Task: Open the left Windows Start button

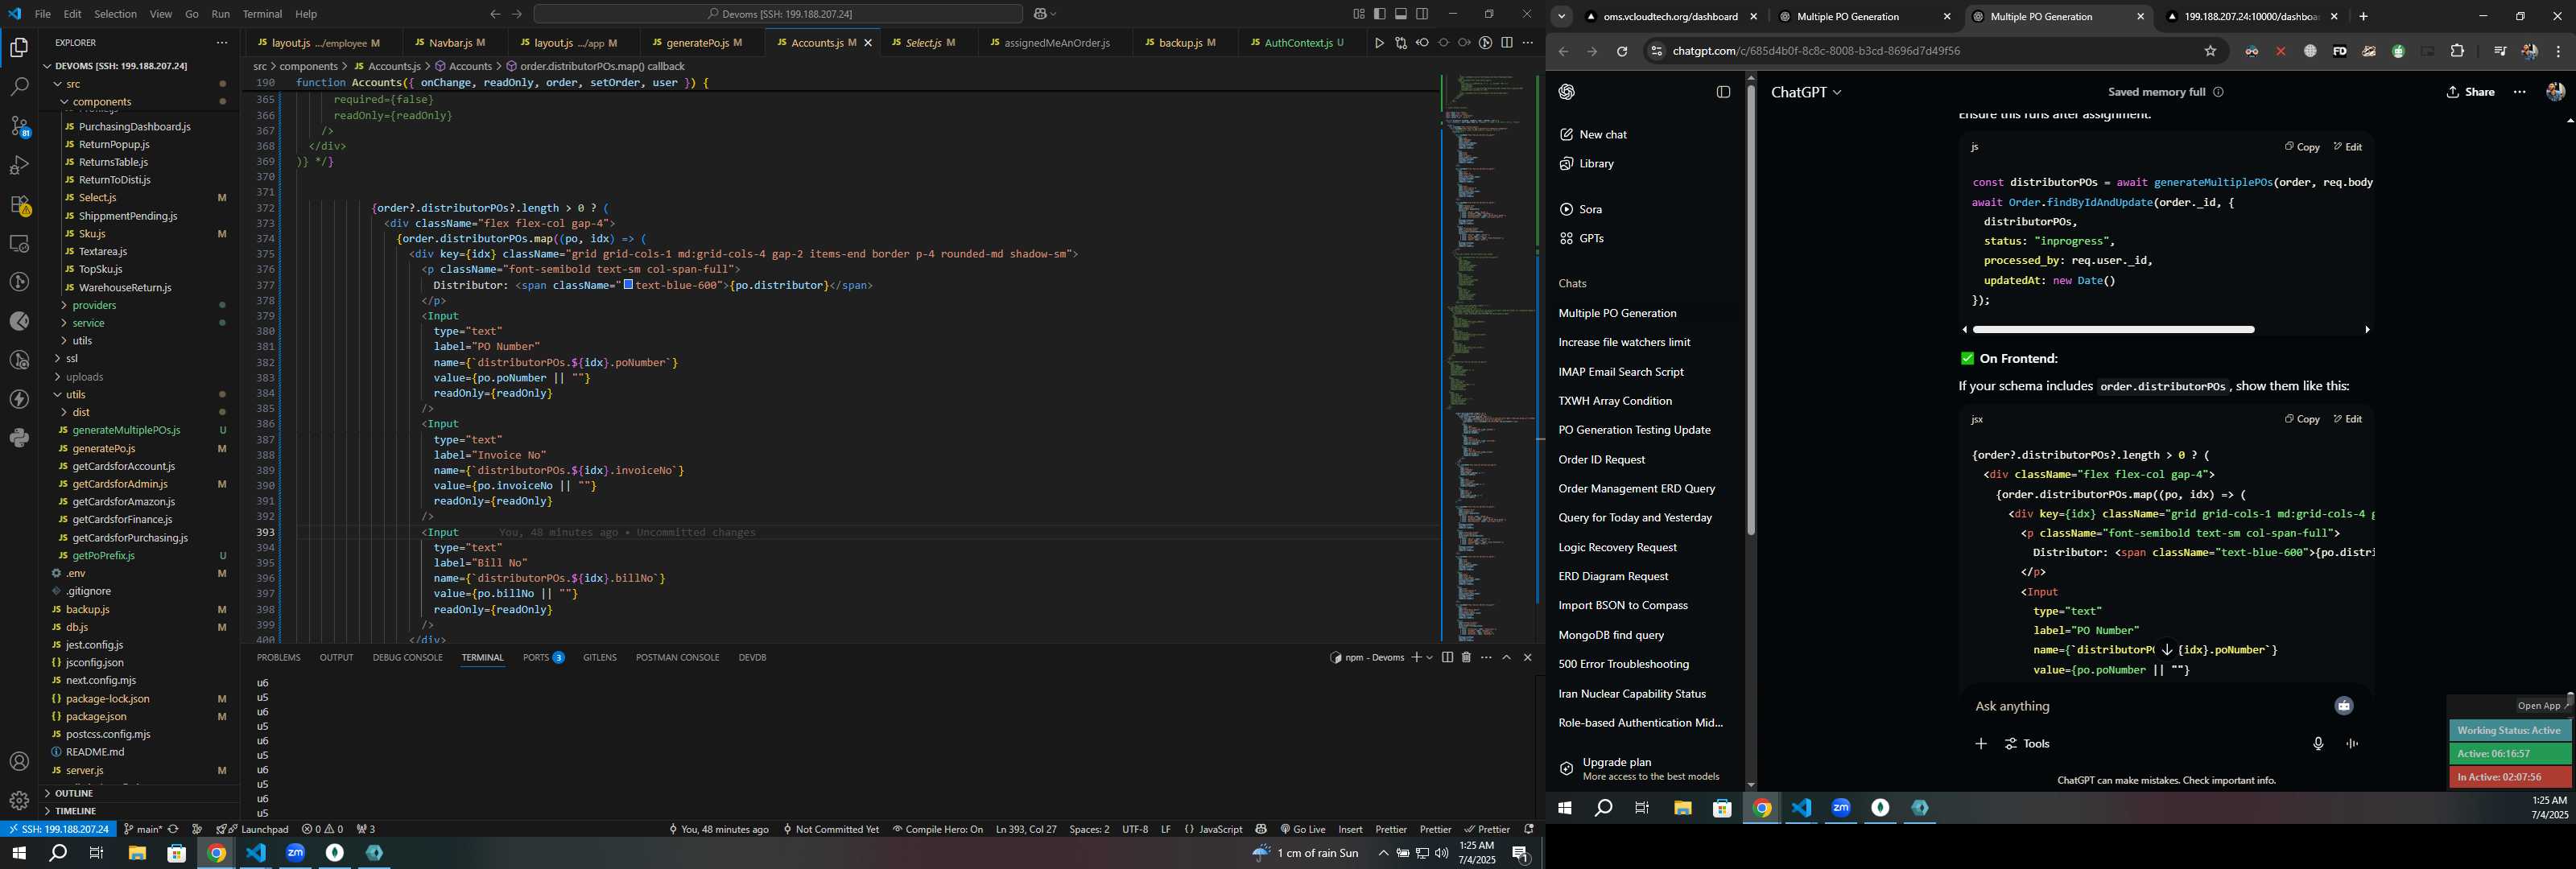Action: tap(18, 853)
